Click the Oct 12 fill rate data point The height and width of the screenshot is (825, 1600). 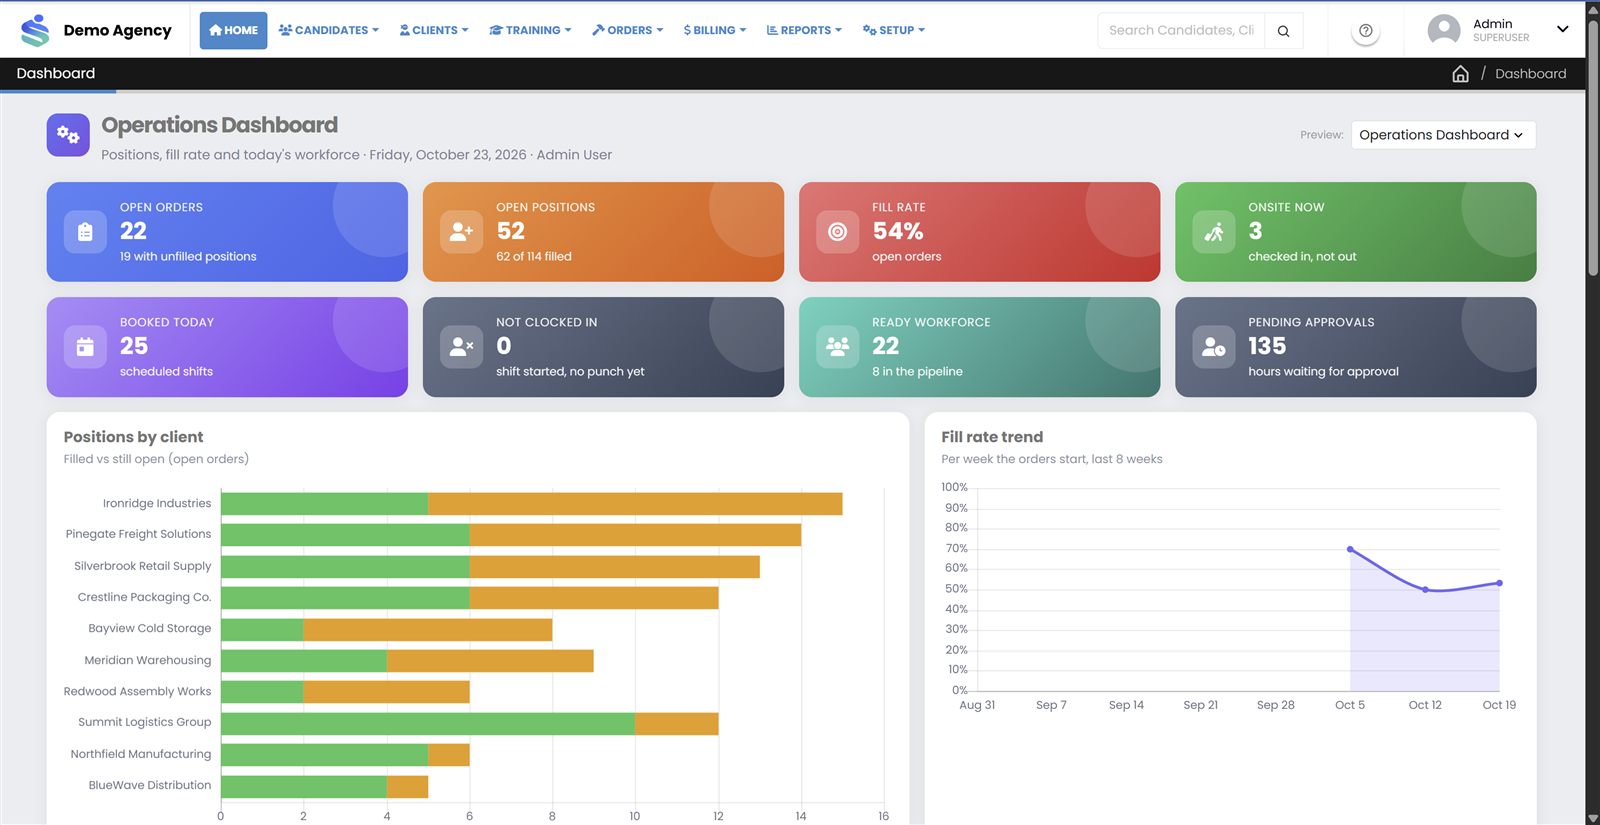[x=1425, y=590]
